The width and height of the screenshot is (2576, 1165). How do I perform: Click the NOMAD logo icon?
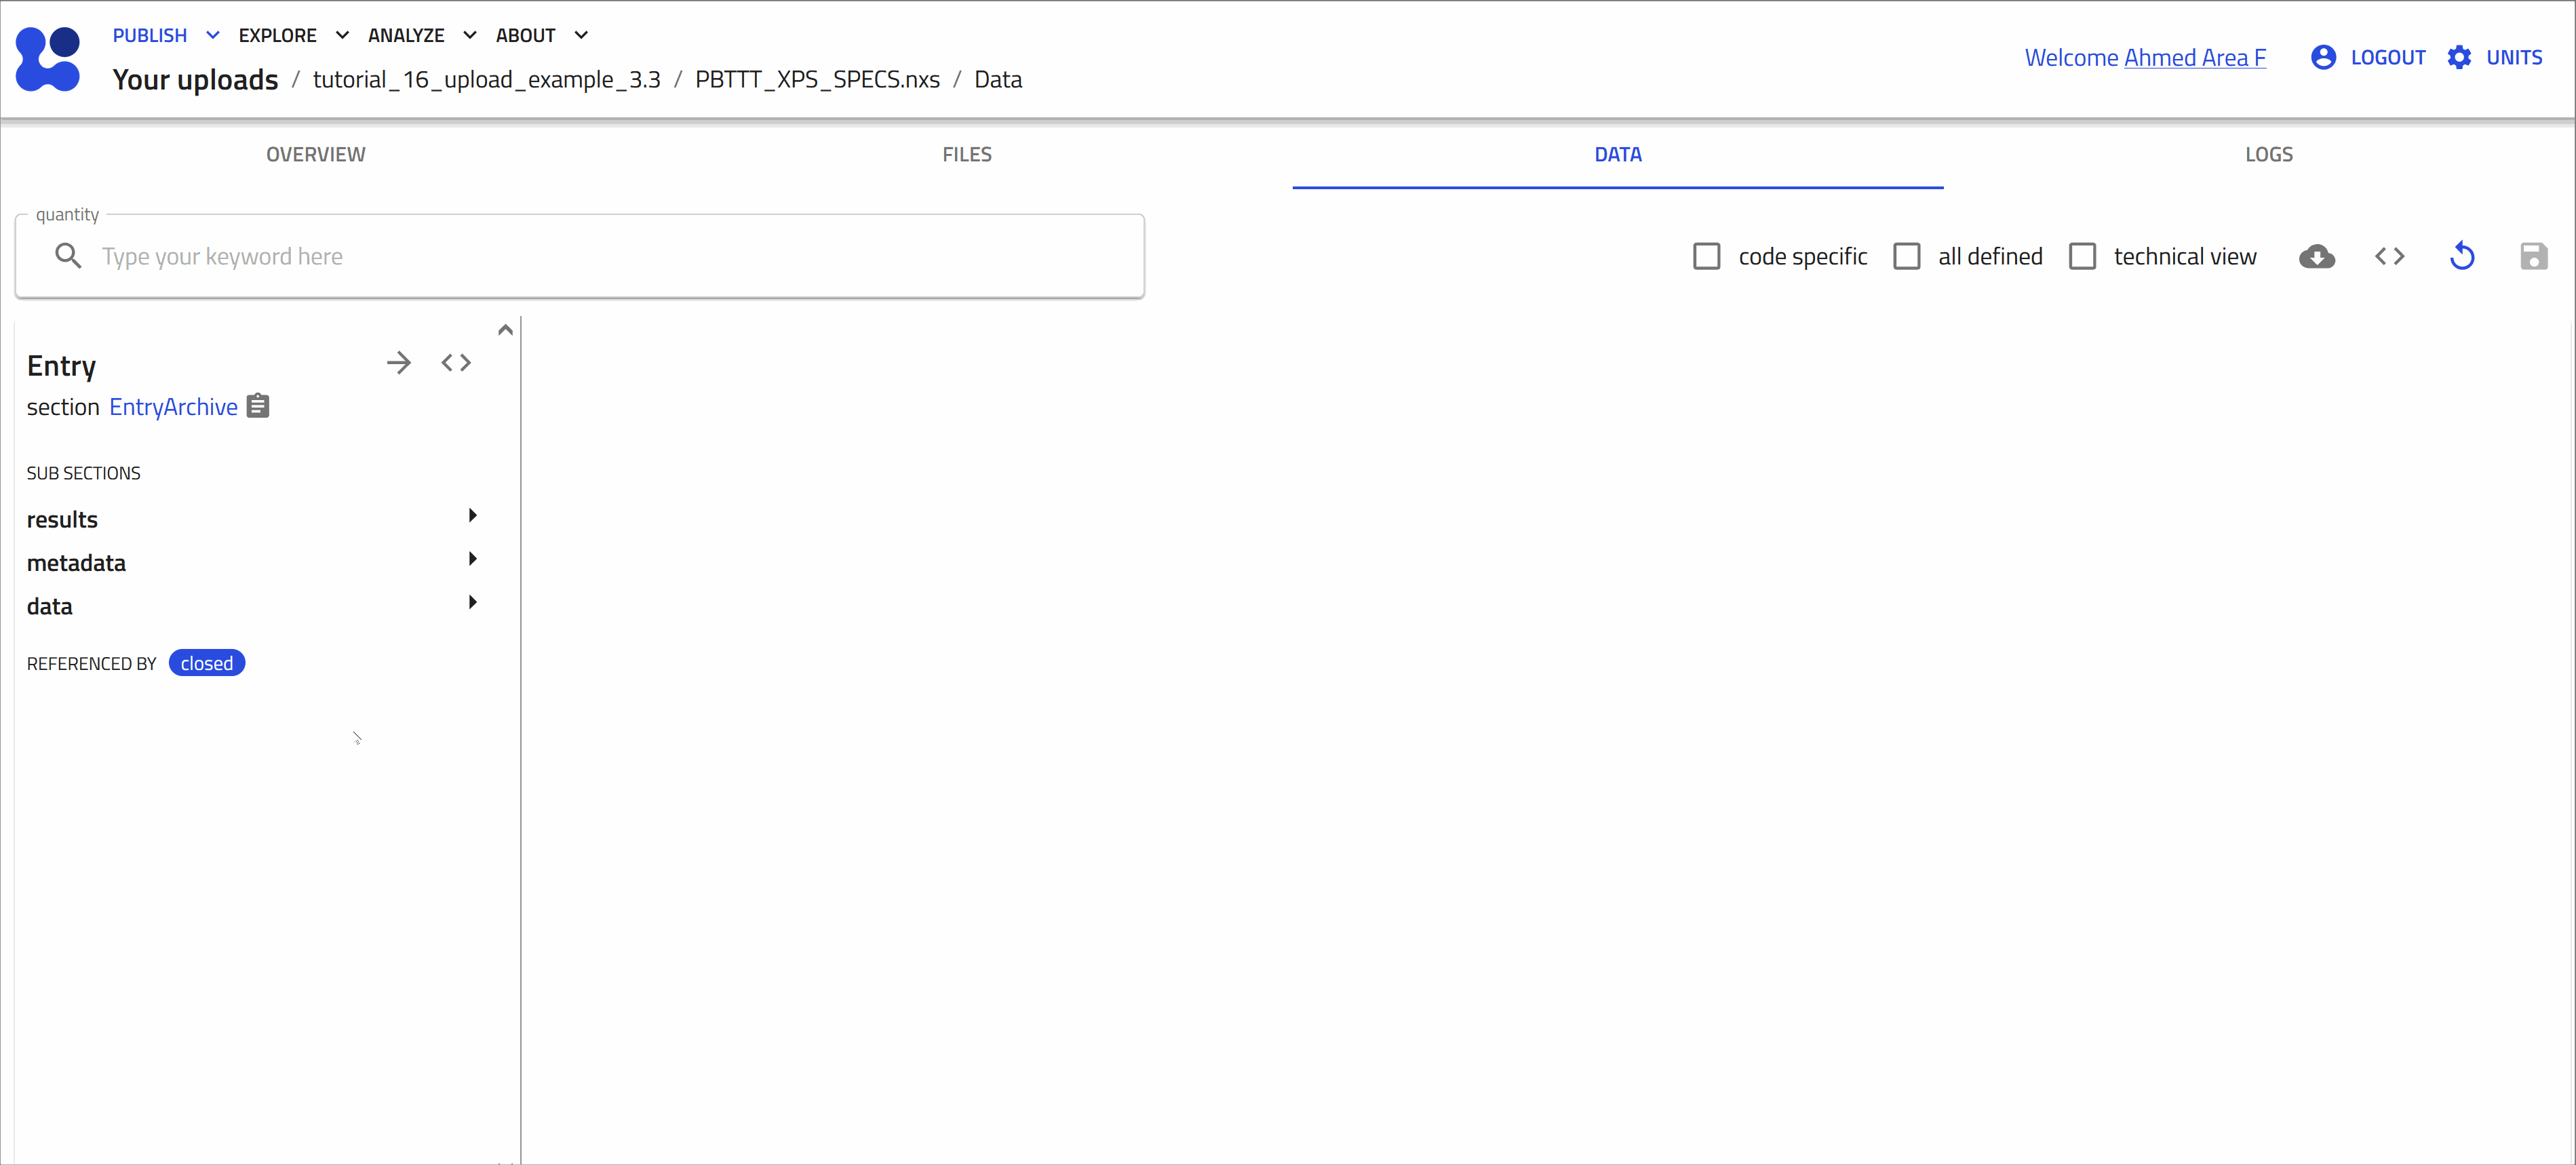click(x=48, y=58)
